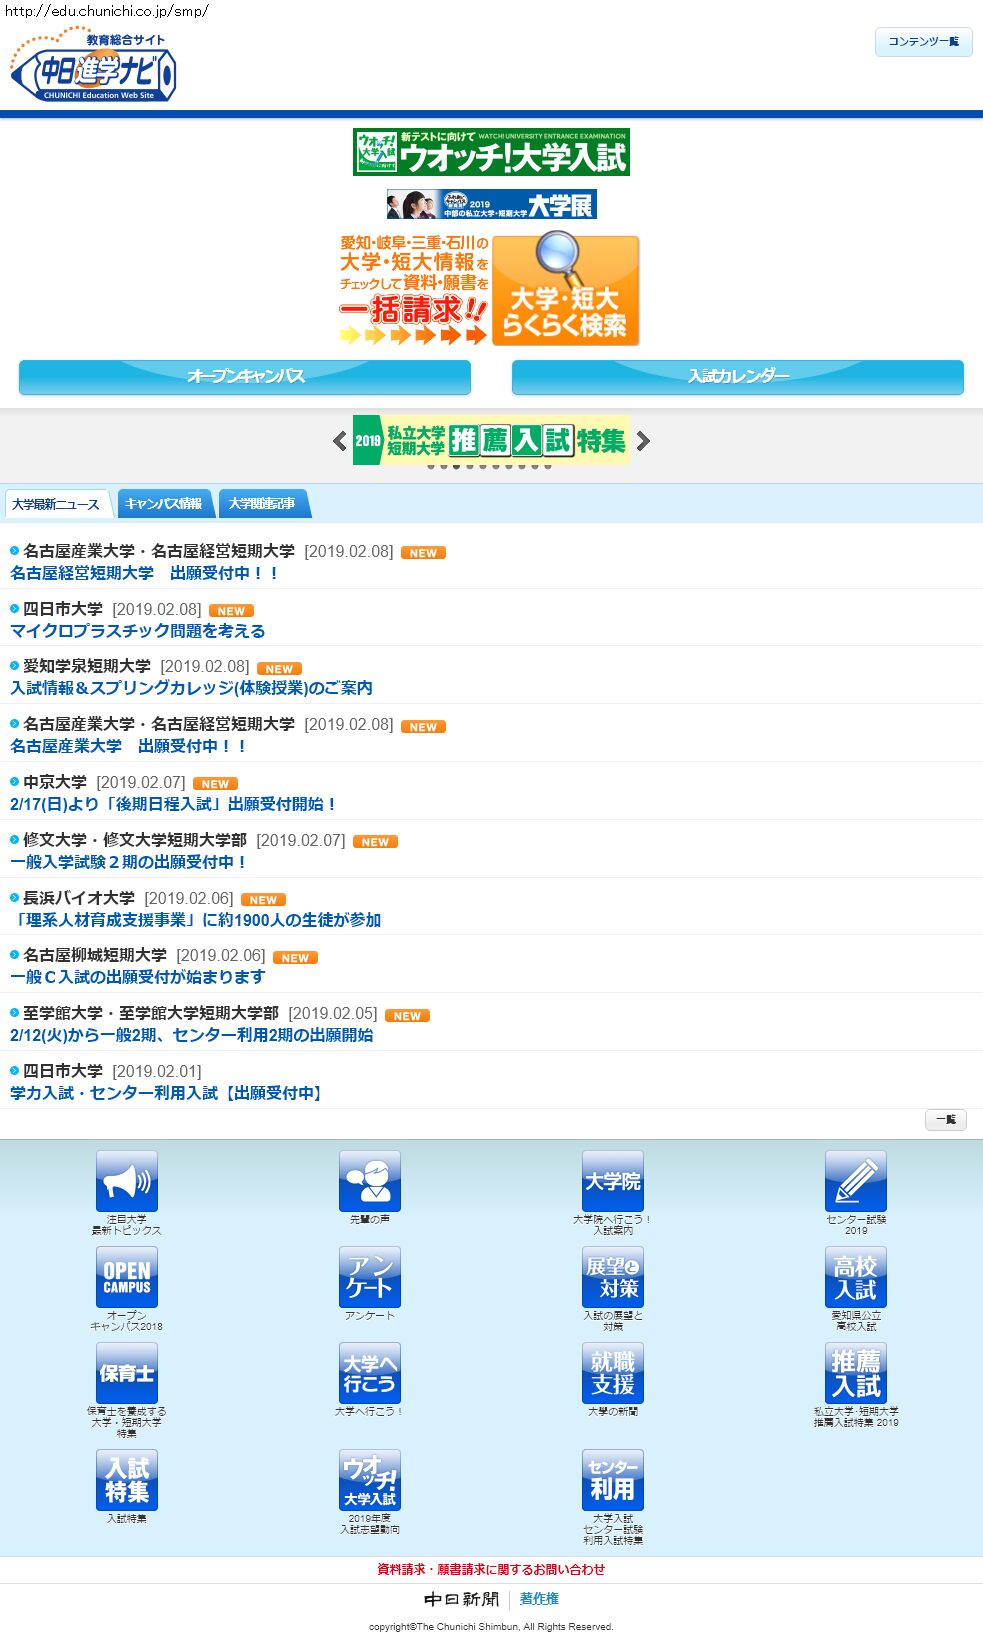The height and width of the screenshot is (1632, 983).
Task: Open the 高校入試 icon
Action: (856, 1277)
